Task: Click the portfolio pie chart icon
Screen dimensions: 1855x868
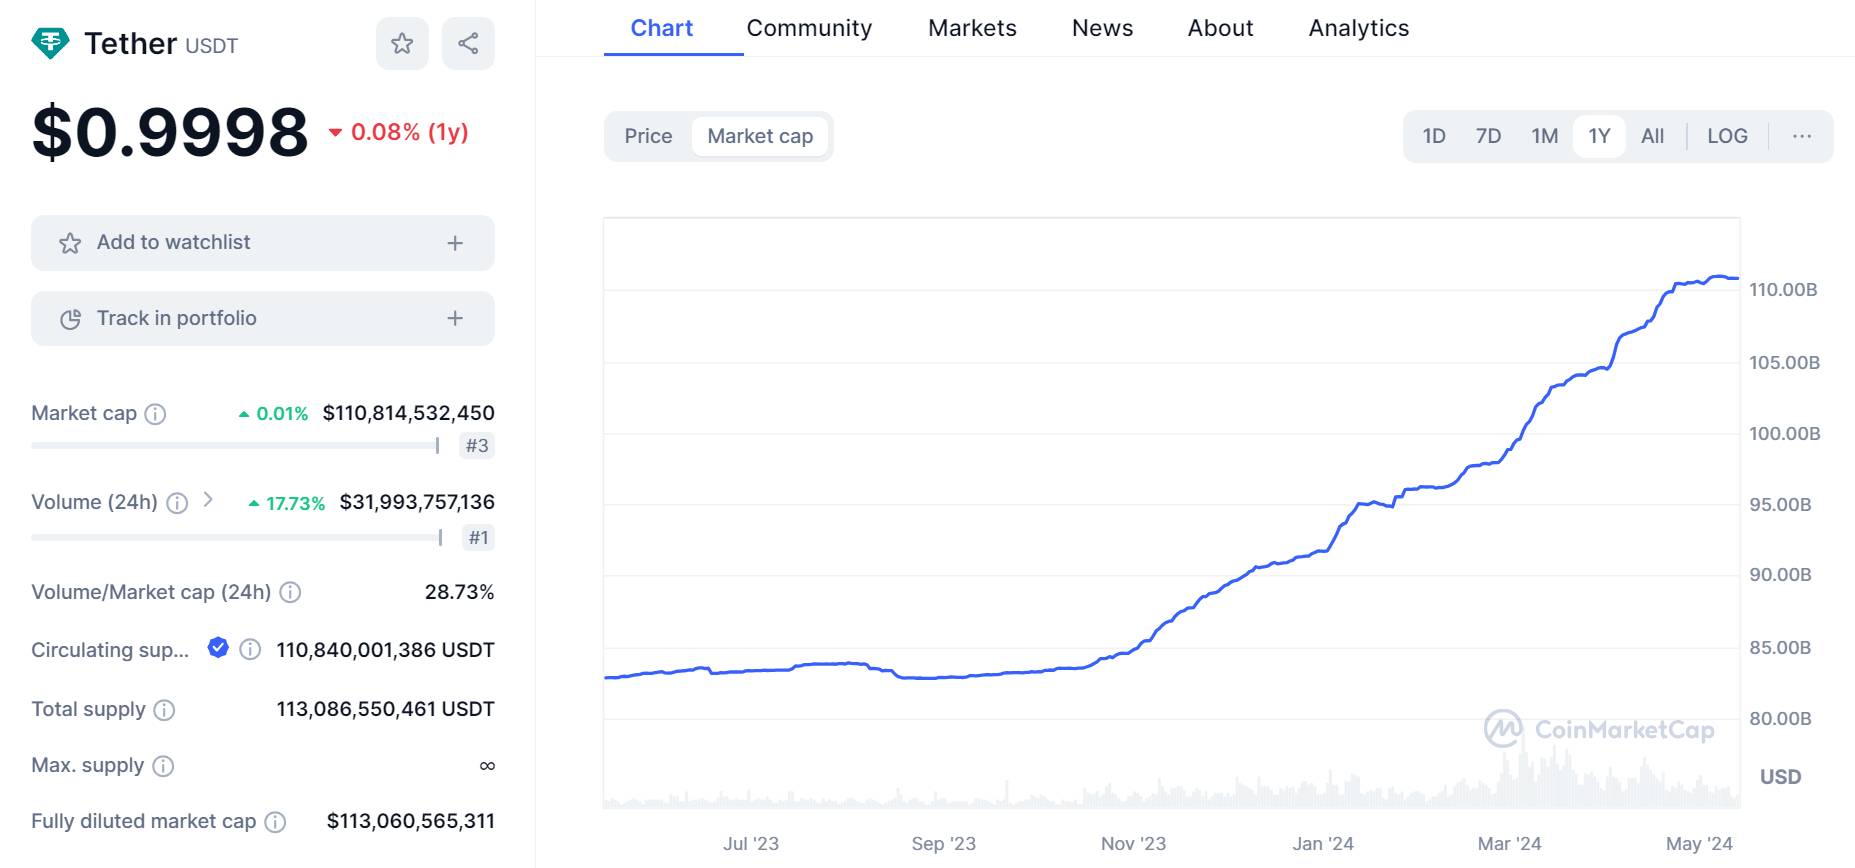Action: click(70, 319)
